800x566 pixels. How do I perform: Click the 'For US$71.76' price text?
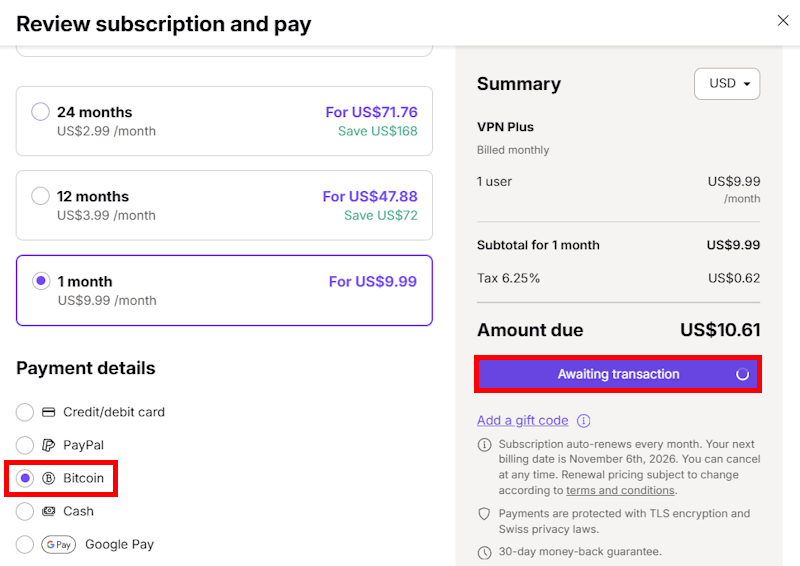pos(371,112)
